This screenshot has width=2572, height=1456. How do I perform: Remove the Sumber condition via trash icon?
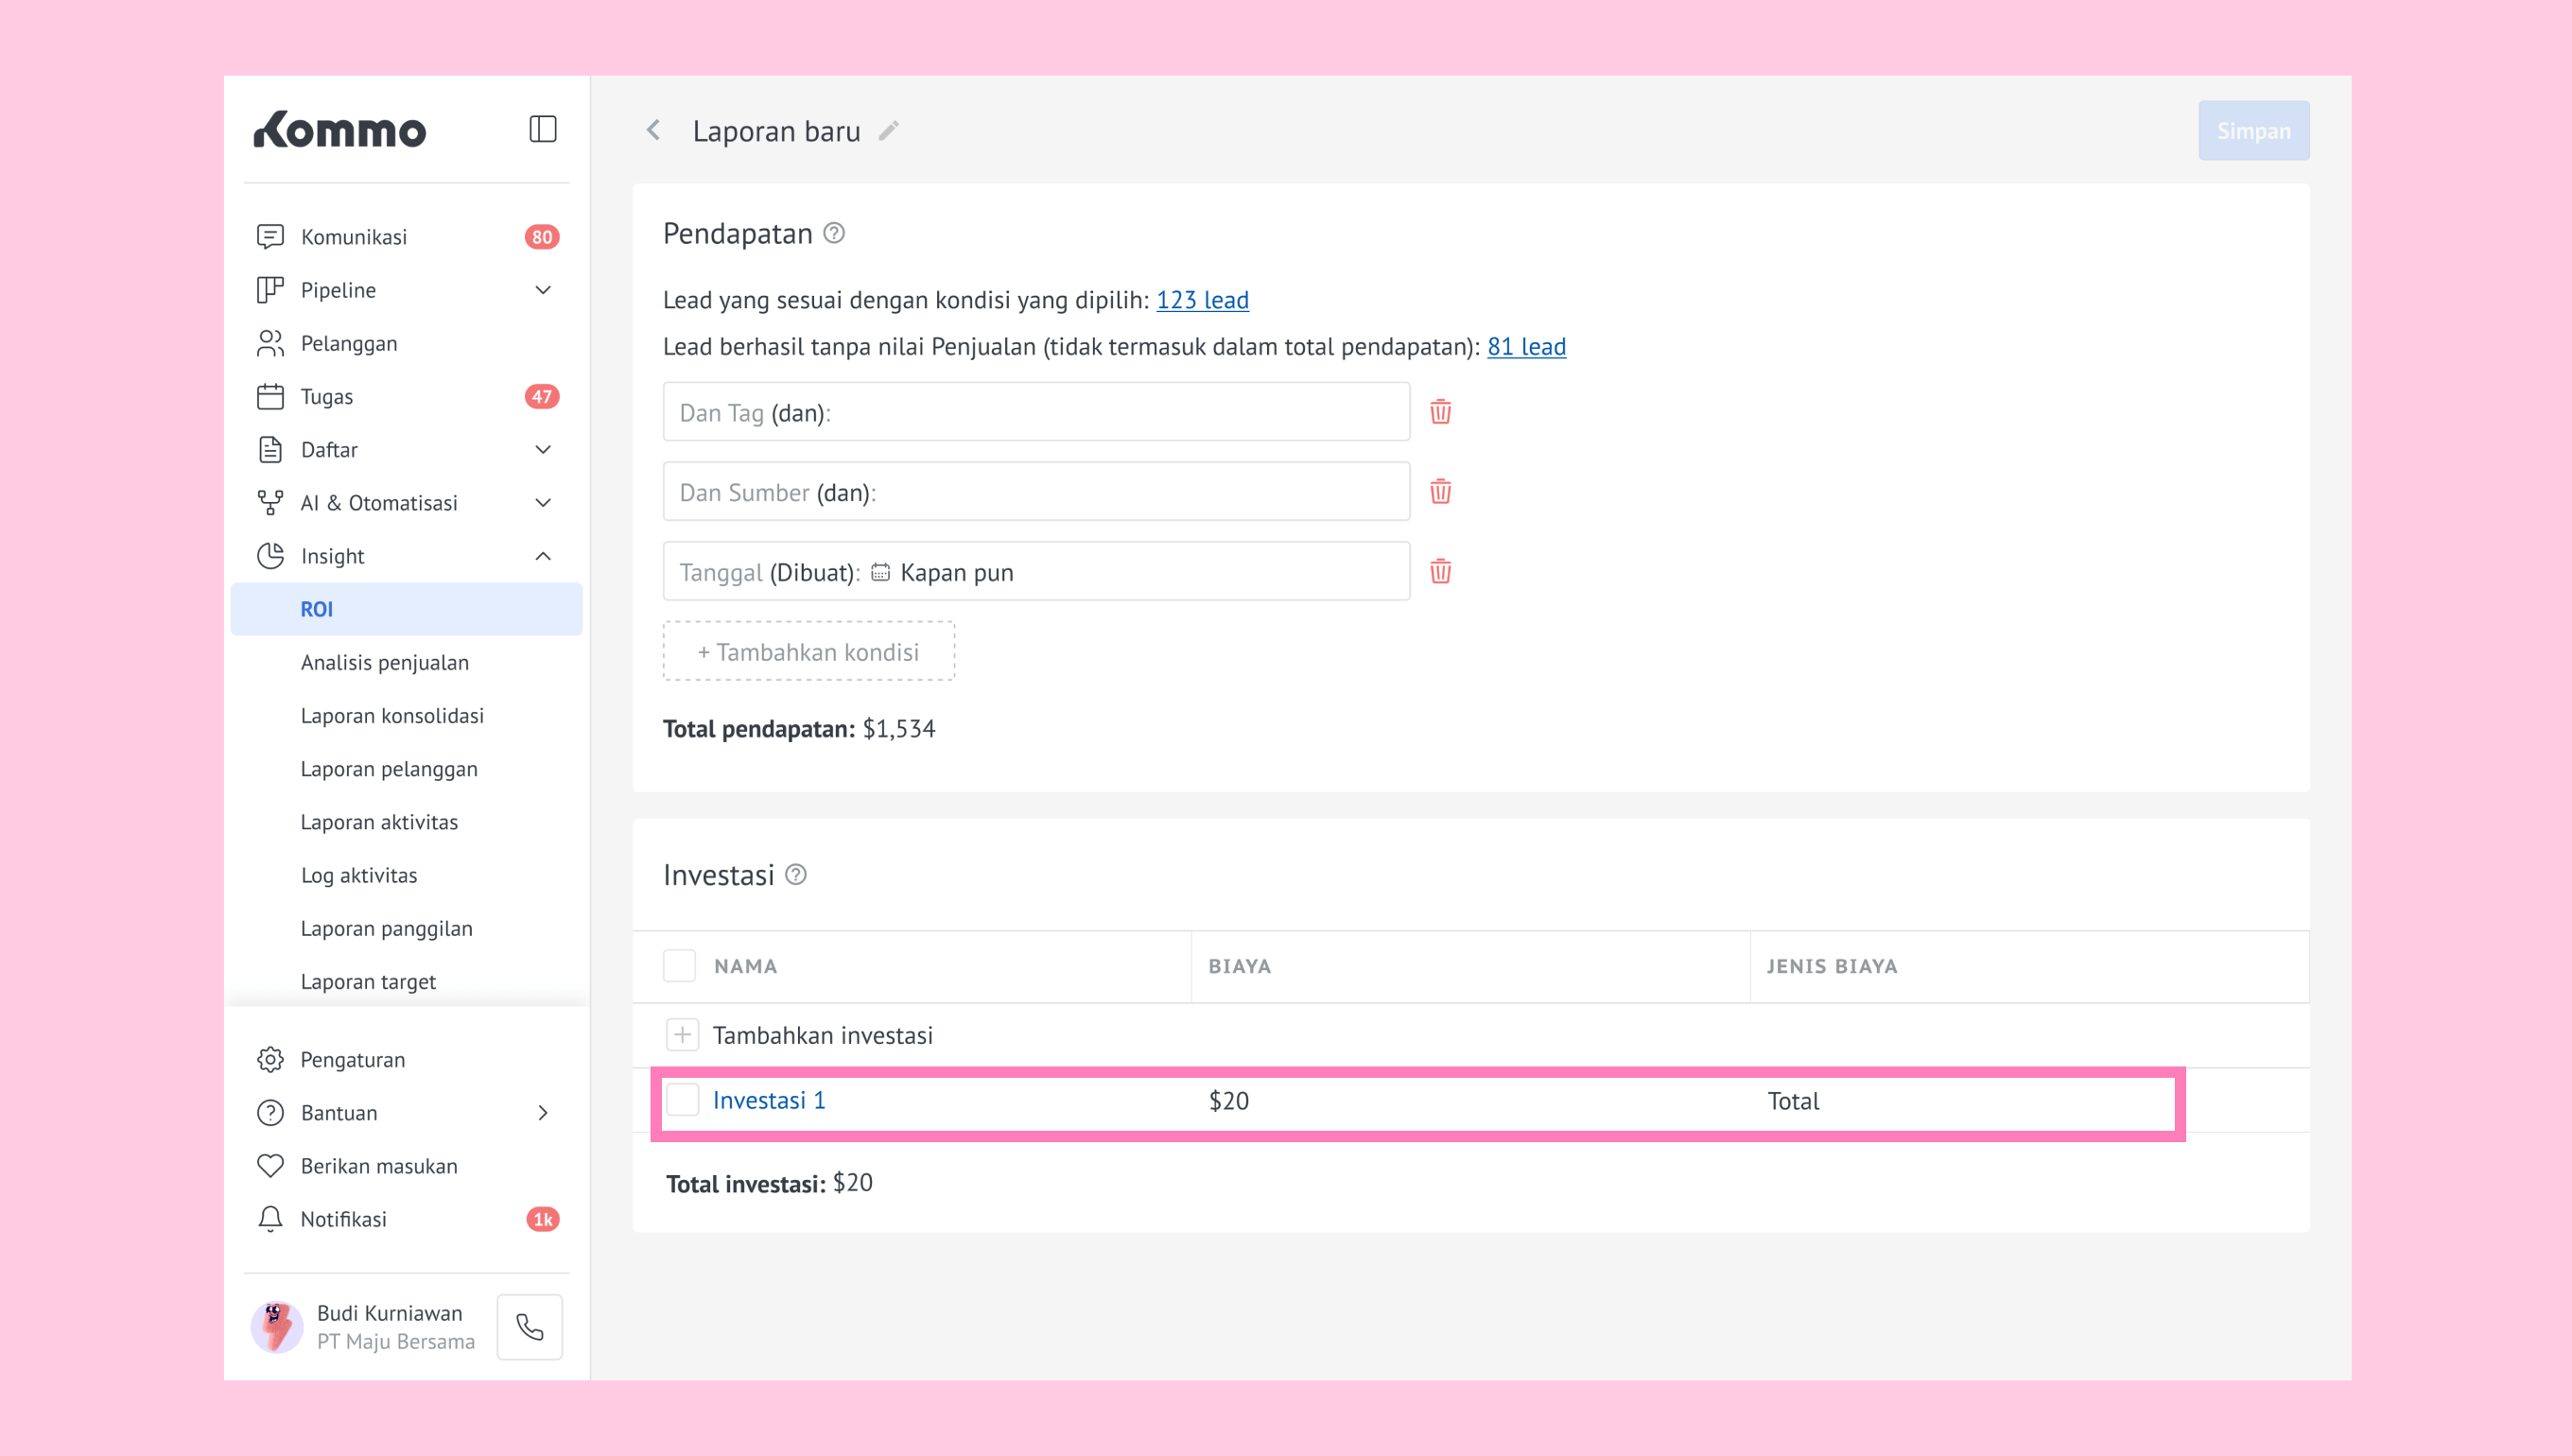point(1440,492)
